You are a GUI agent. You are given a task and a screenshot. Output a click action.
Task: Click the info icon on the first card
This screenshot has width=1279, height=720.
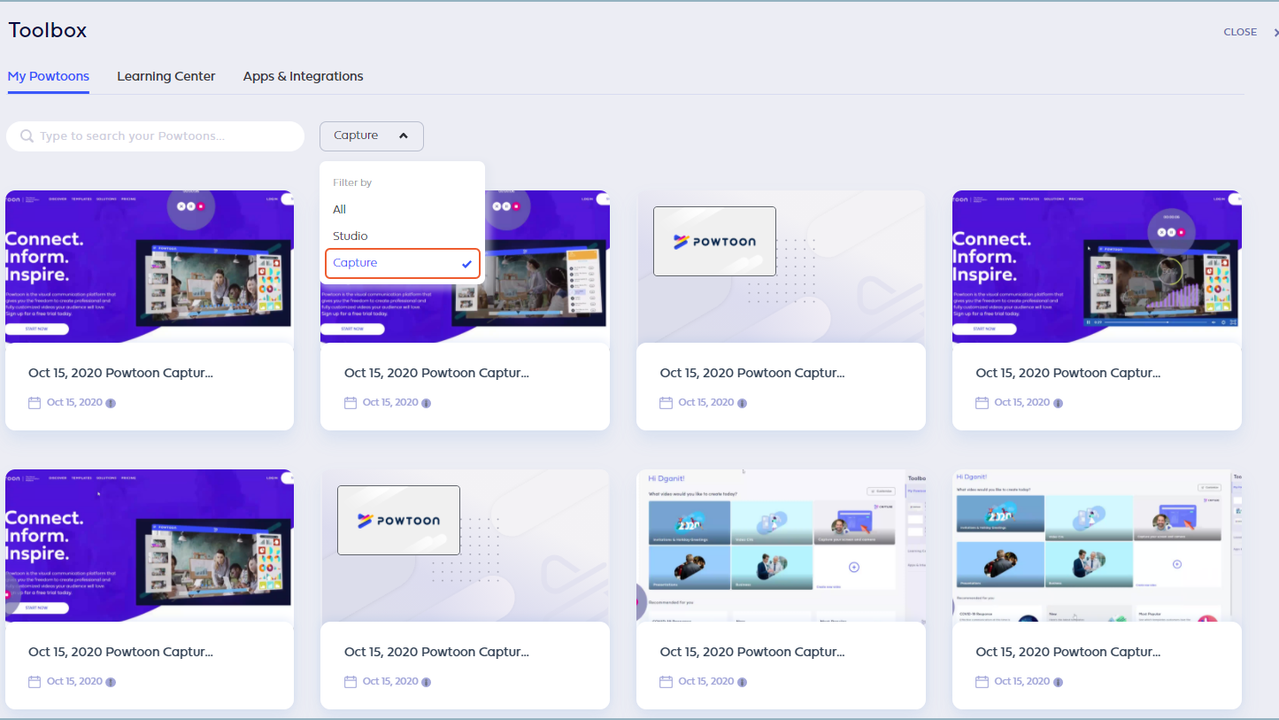(111, 403)
